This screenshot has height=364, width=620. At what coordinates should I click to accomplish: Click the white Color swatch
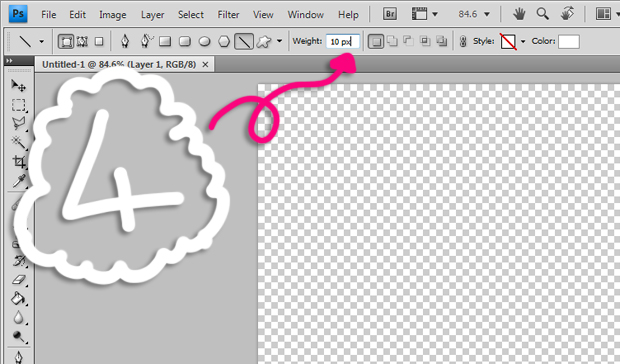click(x=569, y=41)
